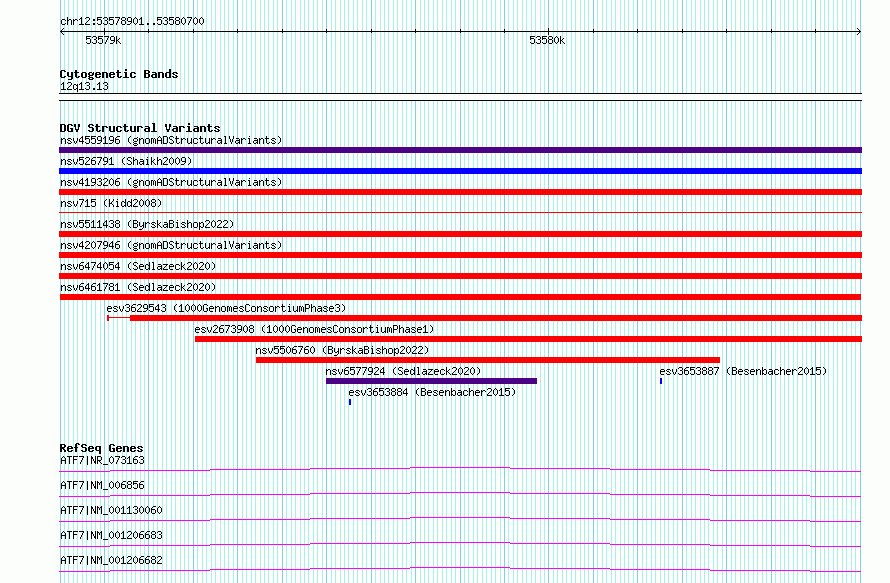Open the ATF7|NM_001130060 transcript label

pos(111,510)
